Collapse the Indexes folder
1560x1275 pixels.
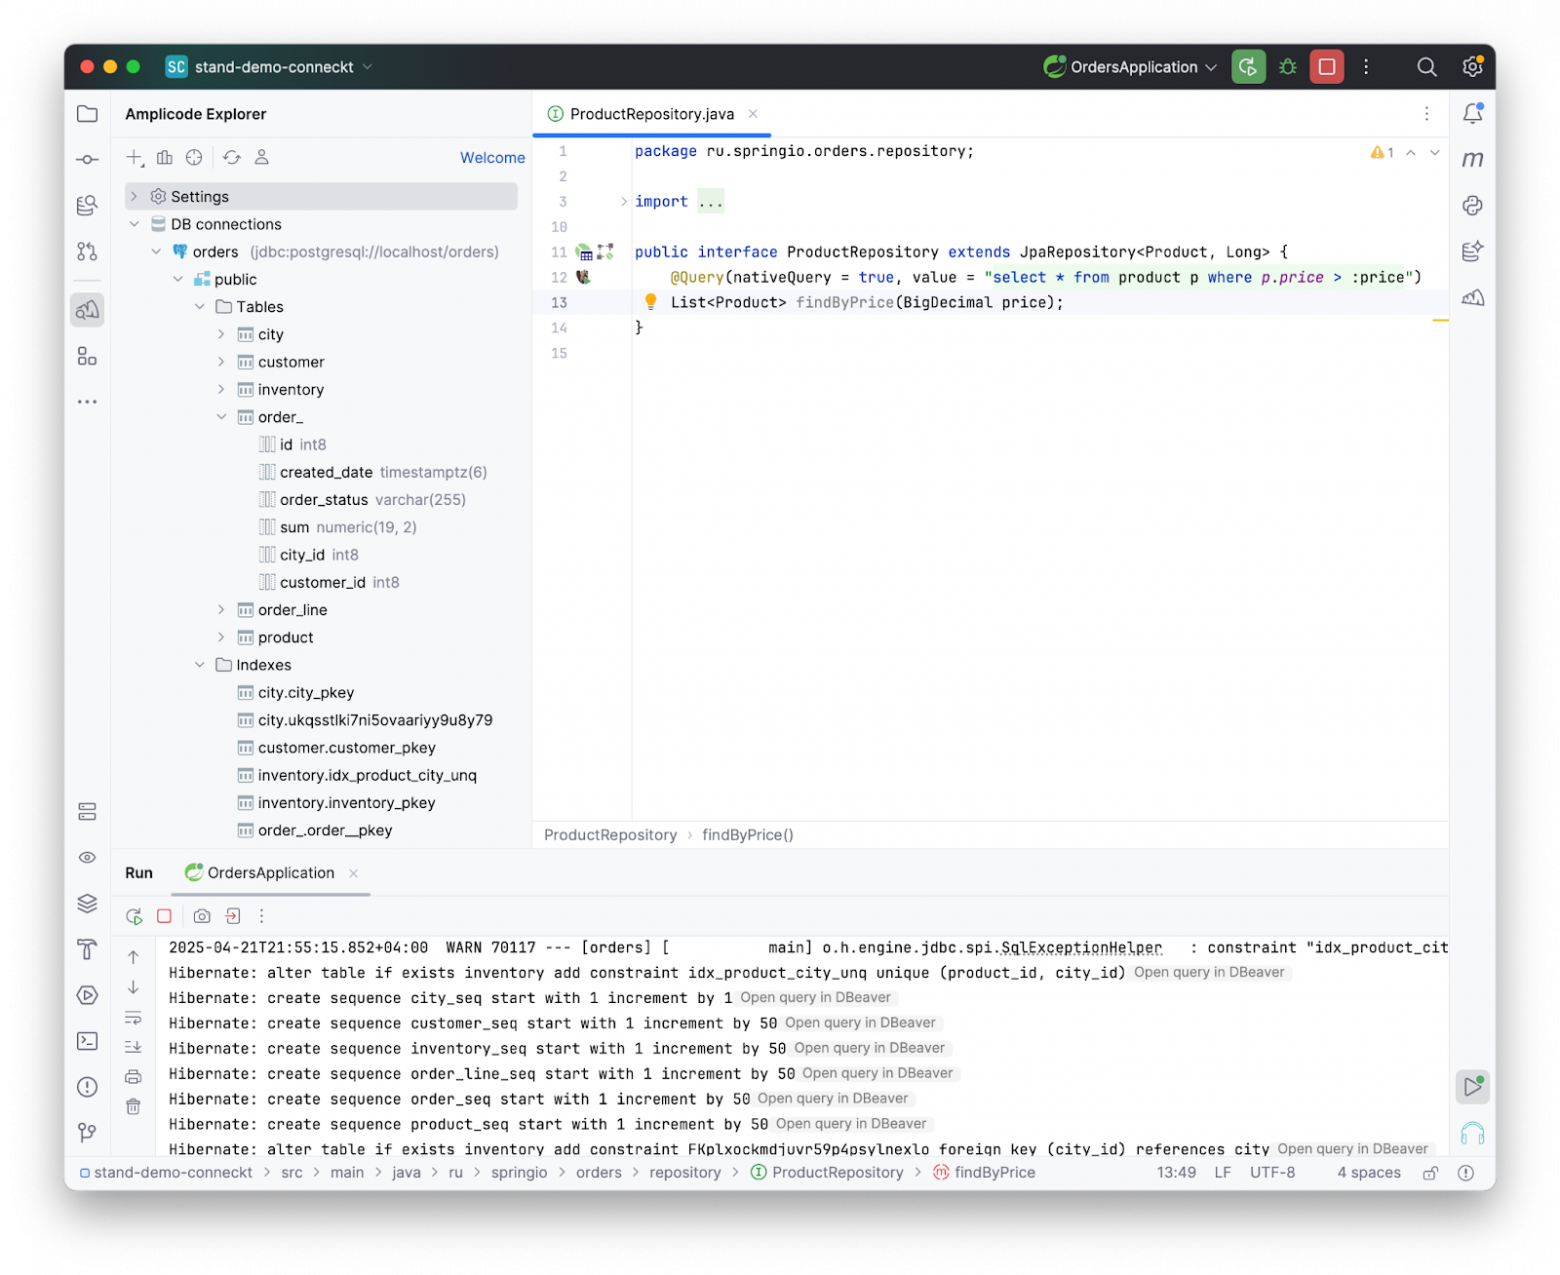[x=200, y=665]
